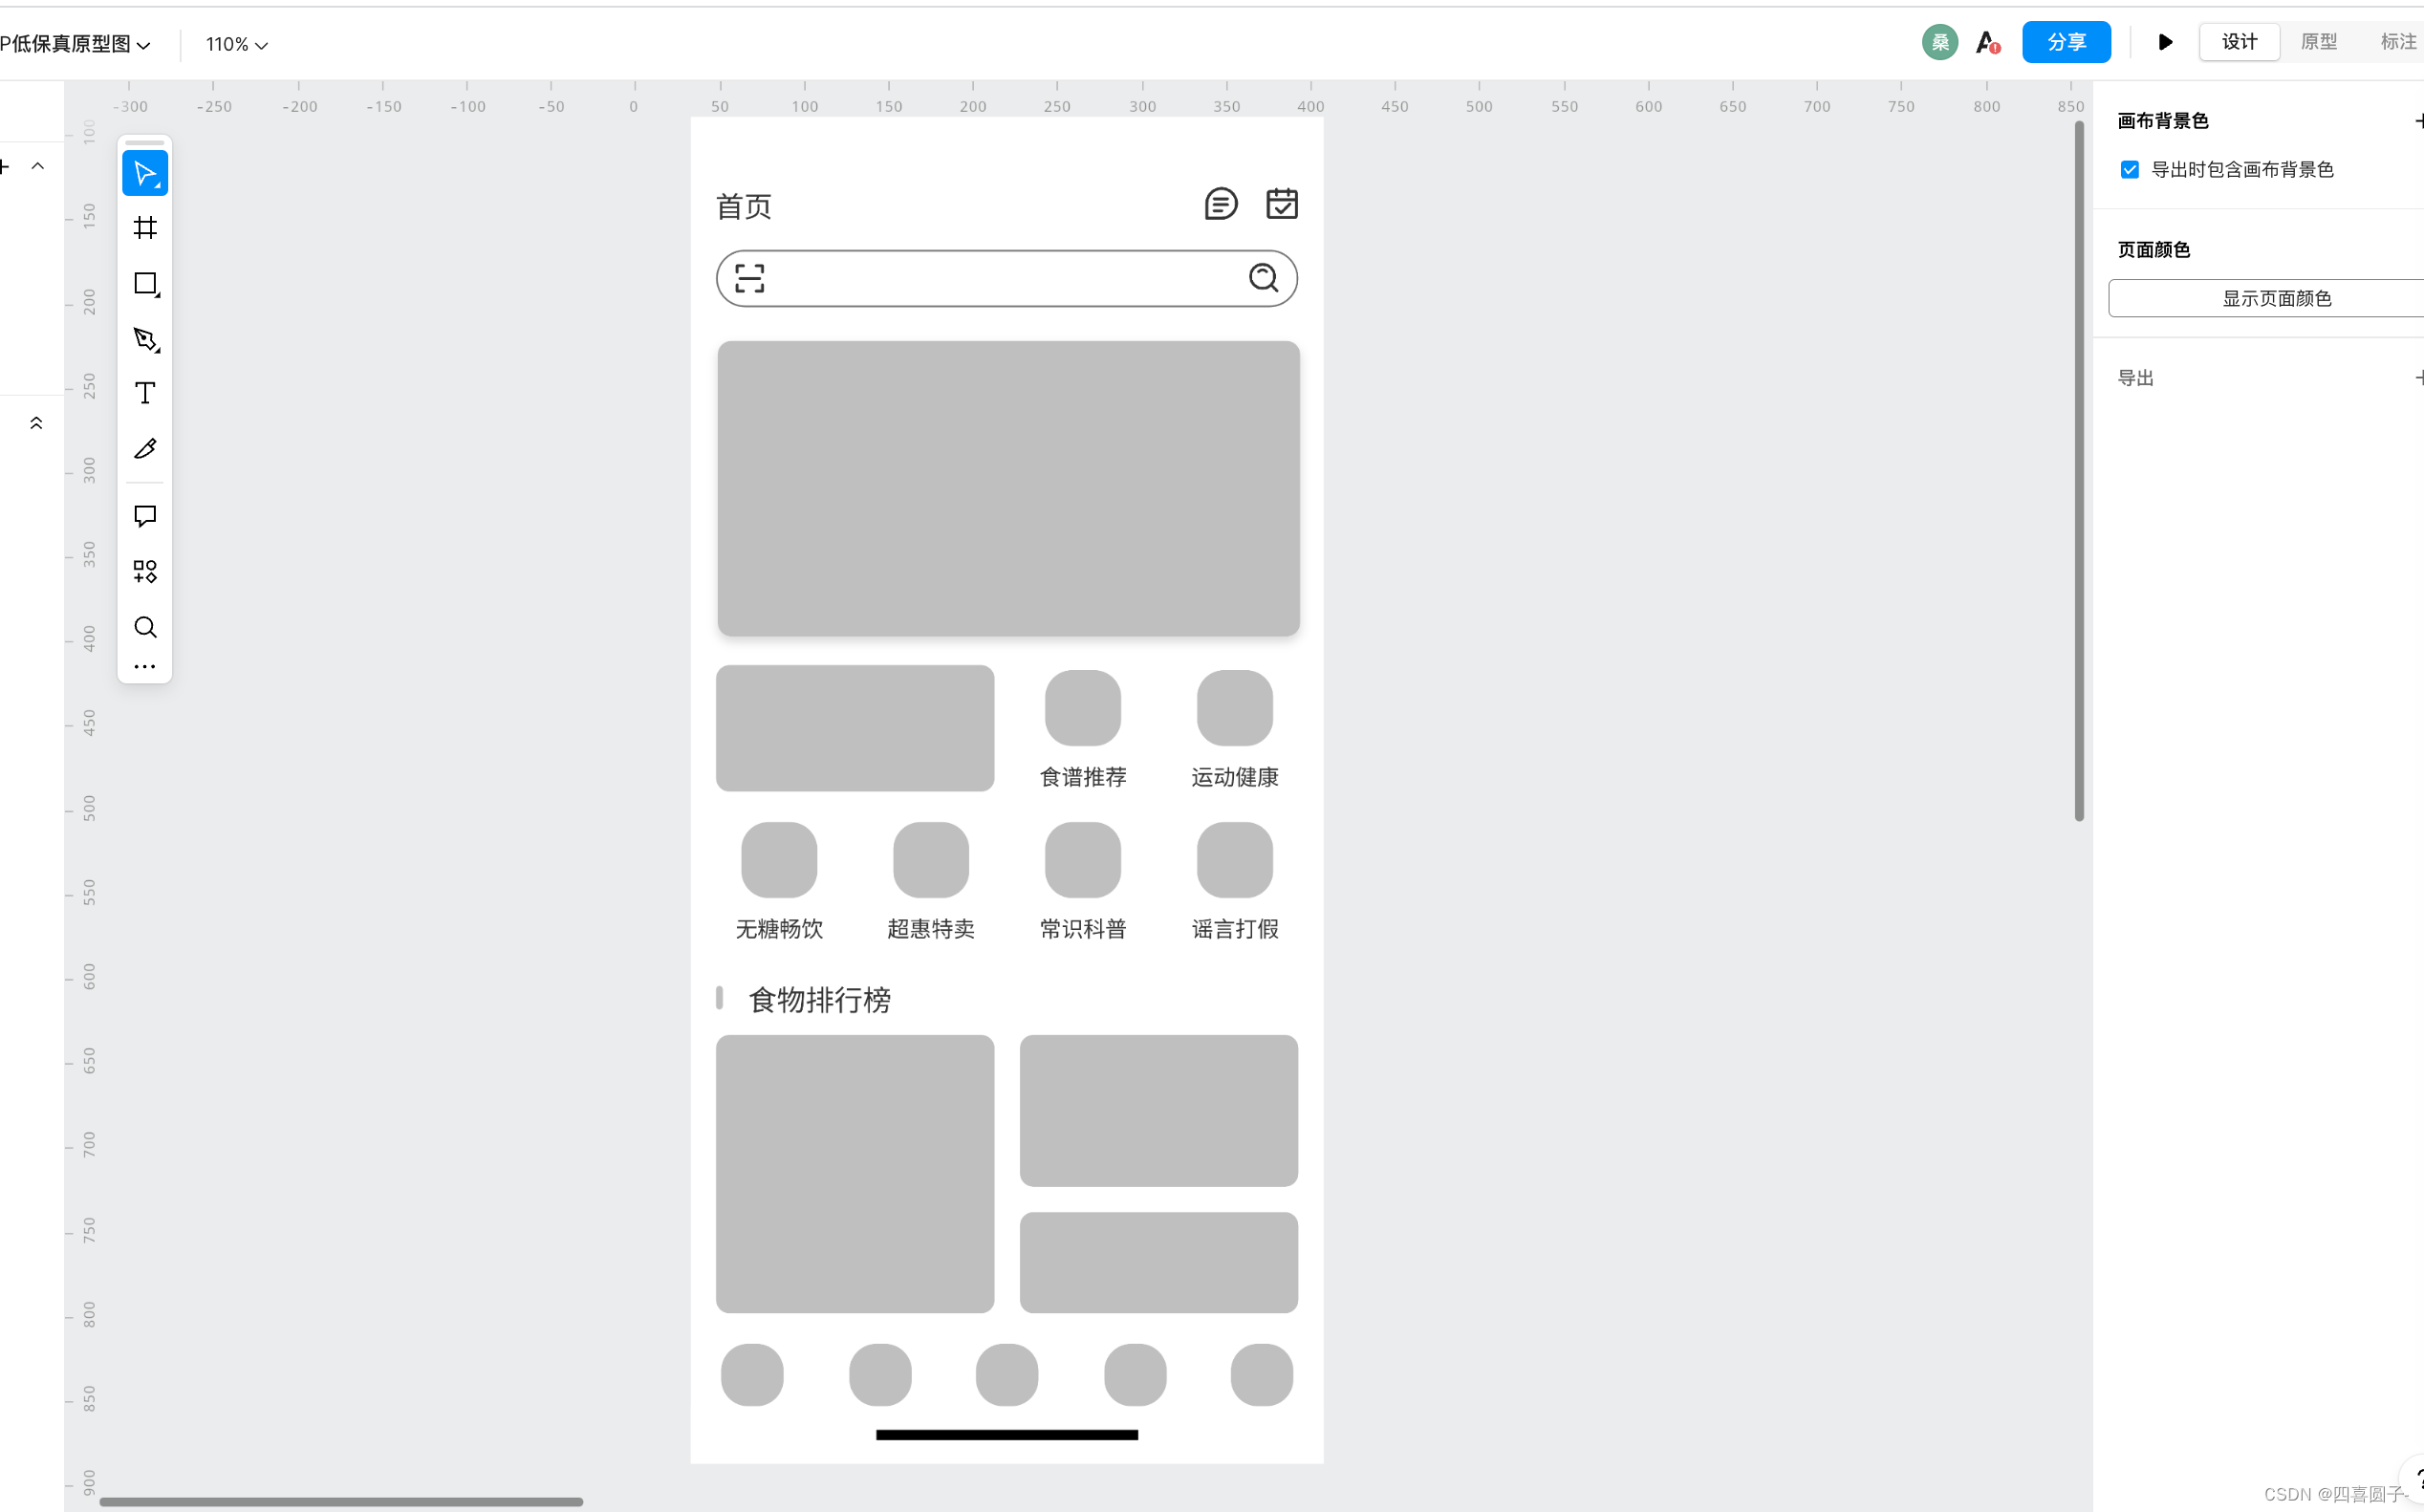Screen dimensions: 2424x1512
Task: Select the Move/pointer tool
Action: click(x=145, y=173)
